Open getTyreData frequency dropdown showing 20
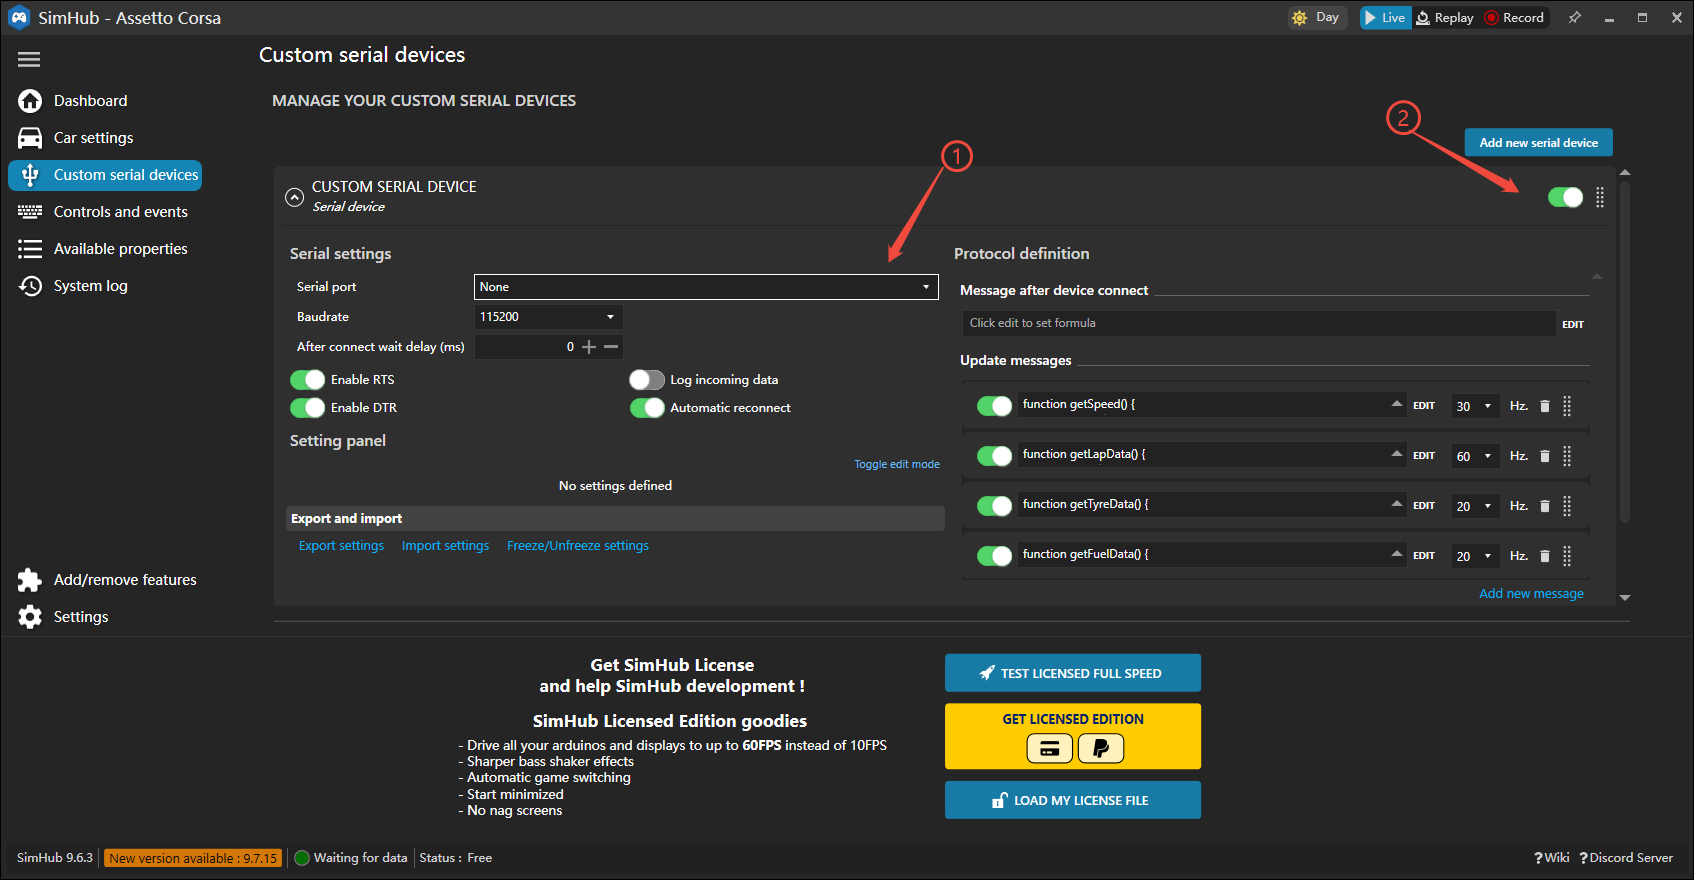This screenshot has width=1694, height=880. click(1475, 506)
